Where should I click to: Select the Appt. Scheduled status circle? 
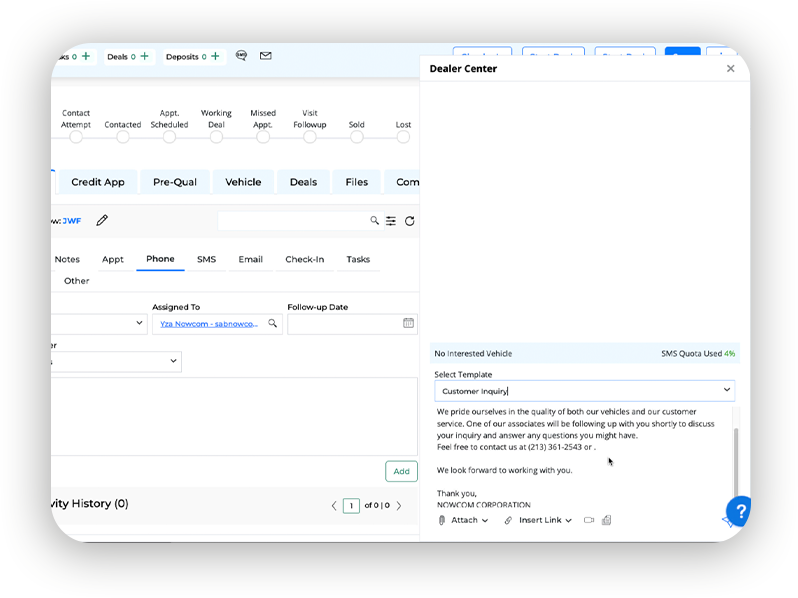(169, 137)
